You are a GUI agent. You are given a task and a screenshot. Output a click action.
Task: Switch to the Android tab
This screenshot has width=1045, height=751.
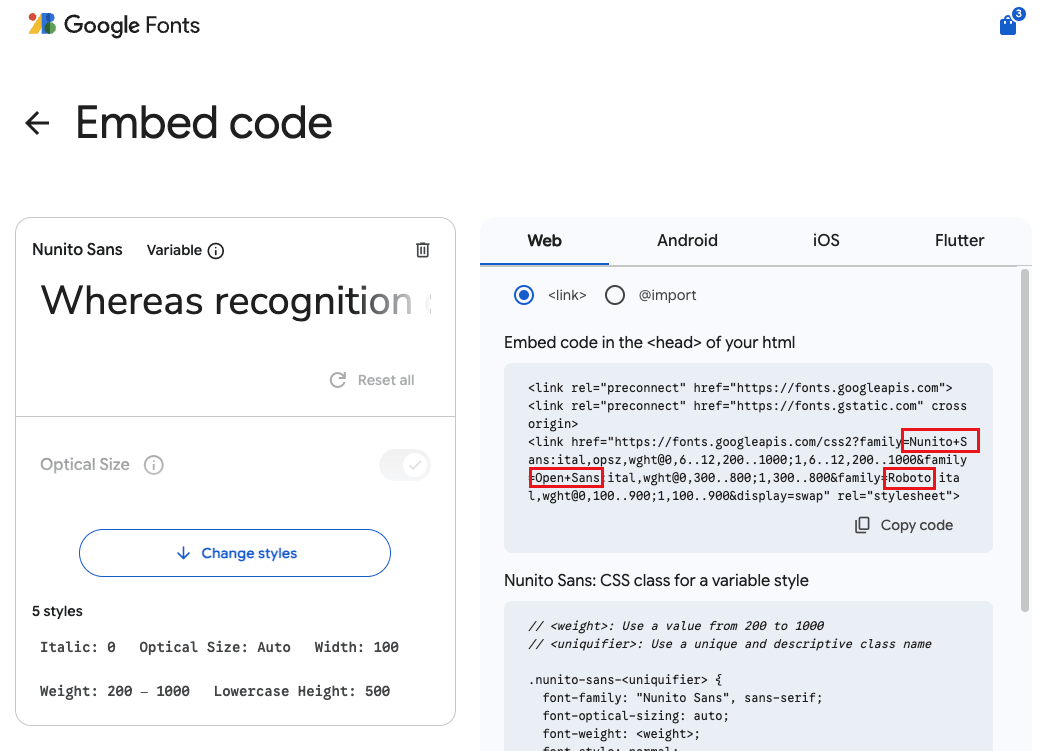click(687, 240)
